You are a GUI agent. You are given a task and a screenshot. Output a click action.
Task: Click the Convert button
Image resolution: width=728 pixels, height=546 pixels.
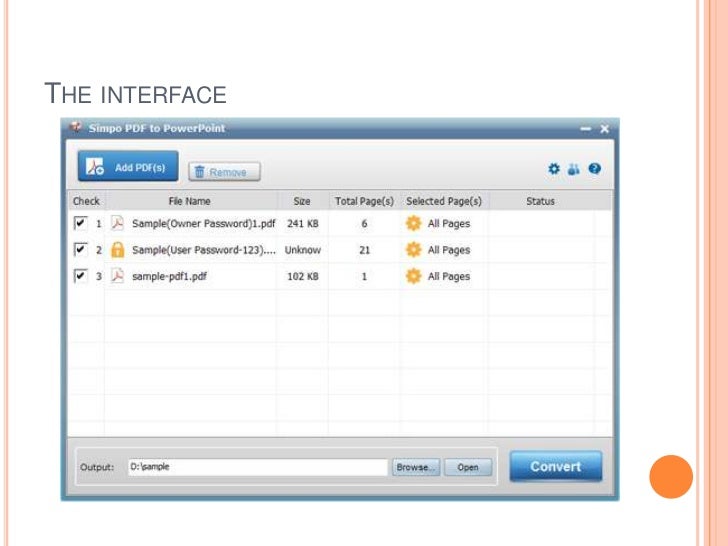[x=556, y=466]
